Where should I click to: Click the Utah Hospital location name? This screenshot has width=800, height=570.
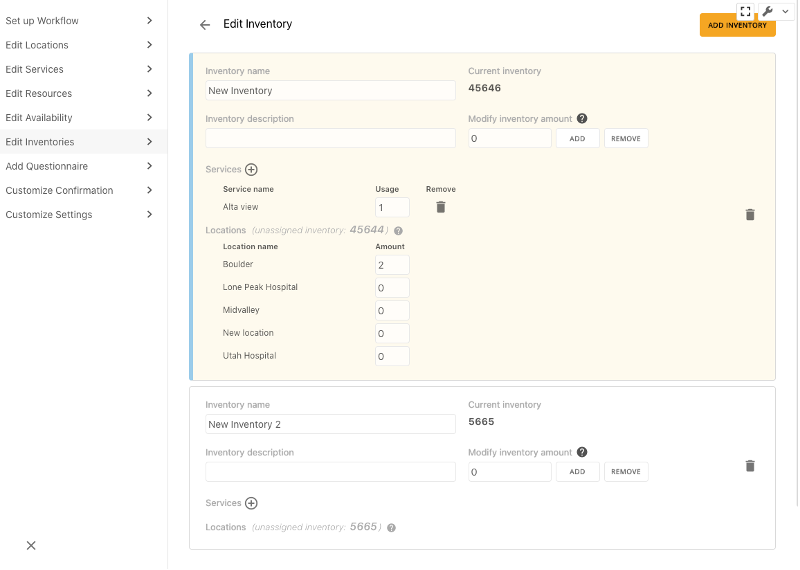click(x=249, y=356)
